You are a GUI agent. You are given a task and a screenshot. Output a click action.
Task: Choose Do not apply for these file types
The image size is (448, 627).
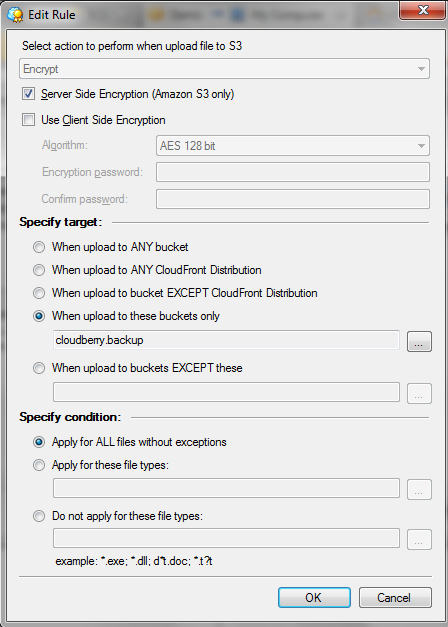[x=39, y=516]
